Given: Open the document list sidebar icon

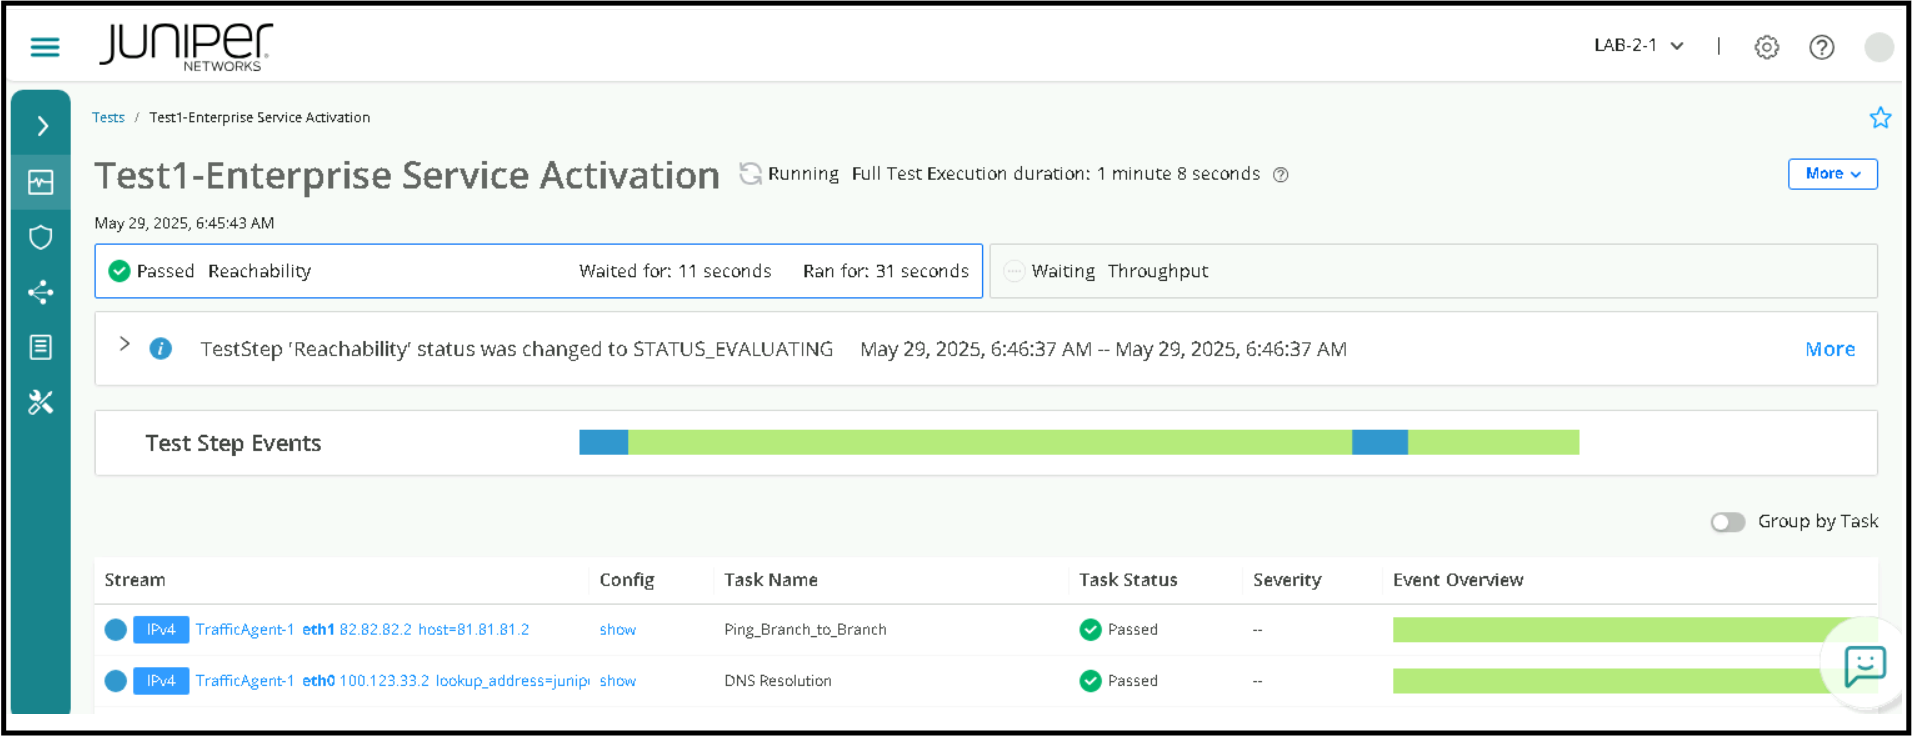Looking at the screenshot, I should click(x=41, y=347).
